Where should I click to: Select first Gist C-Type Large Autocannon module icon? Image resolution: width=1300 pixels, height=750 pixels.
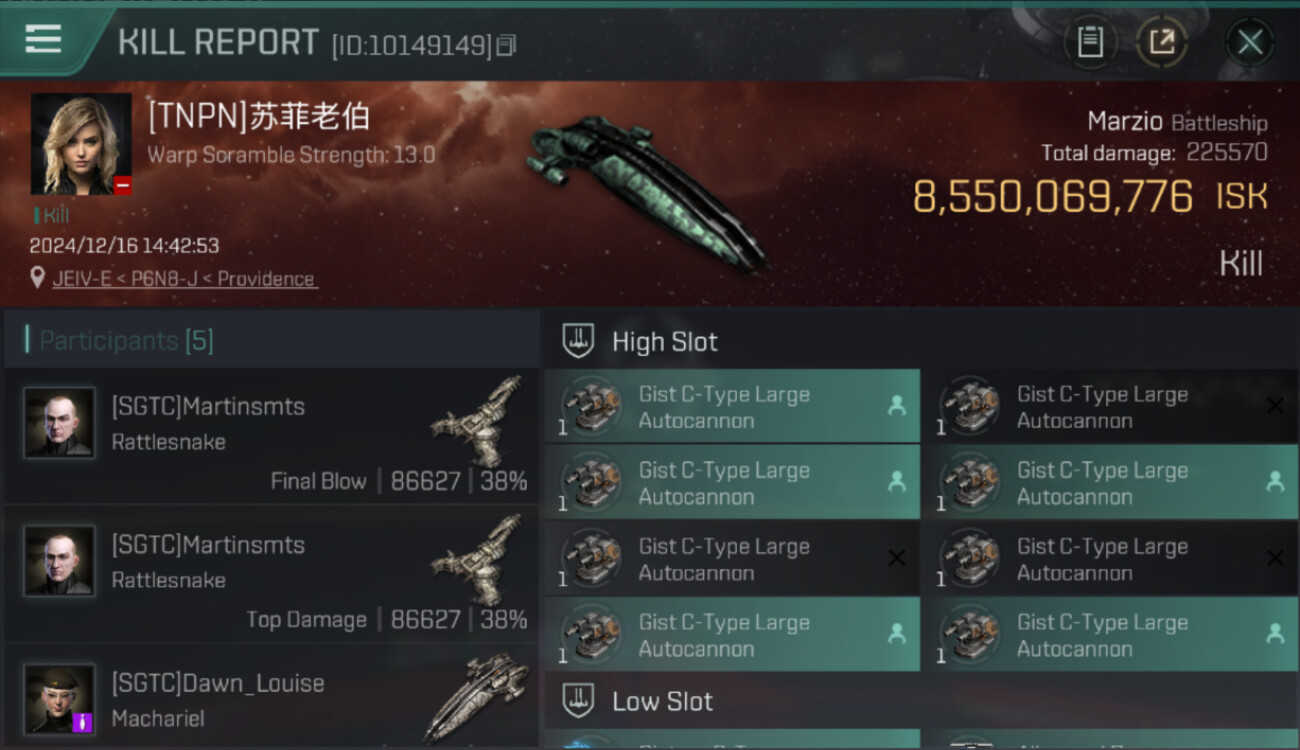(590, 406)
